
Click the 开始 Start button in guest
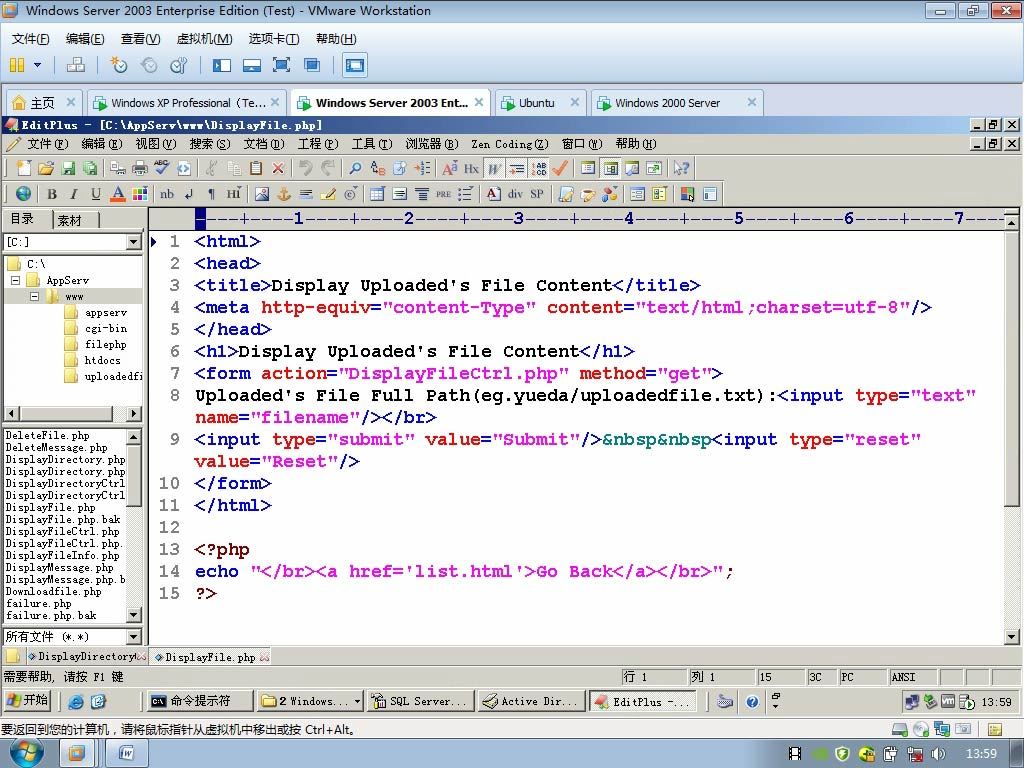click(x=27, y=701)
